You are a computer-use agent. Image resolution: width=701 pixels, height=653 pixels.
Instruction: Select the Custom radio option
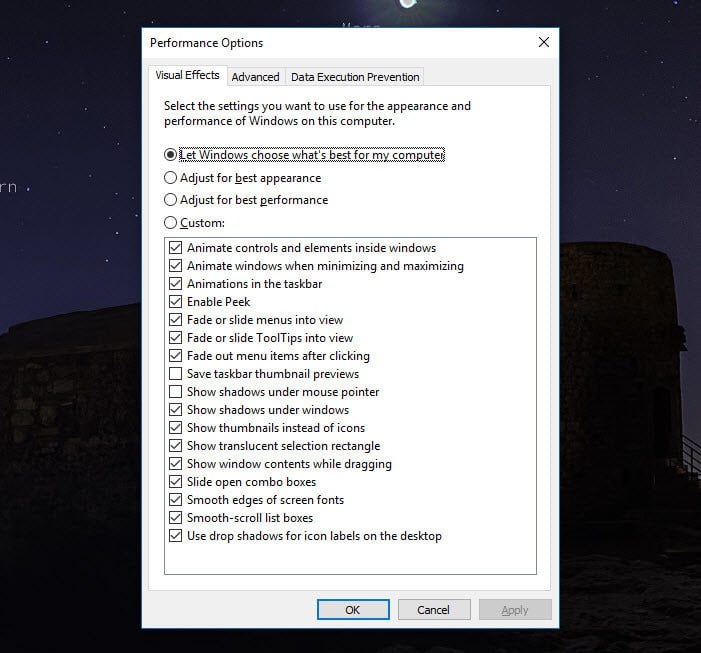tap(170, 223)
